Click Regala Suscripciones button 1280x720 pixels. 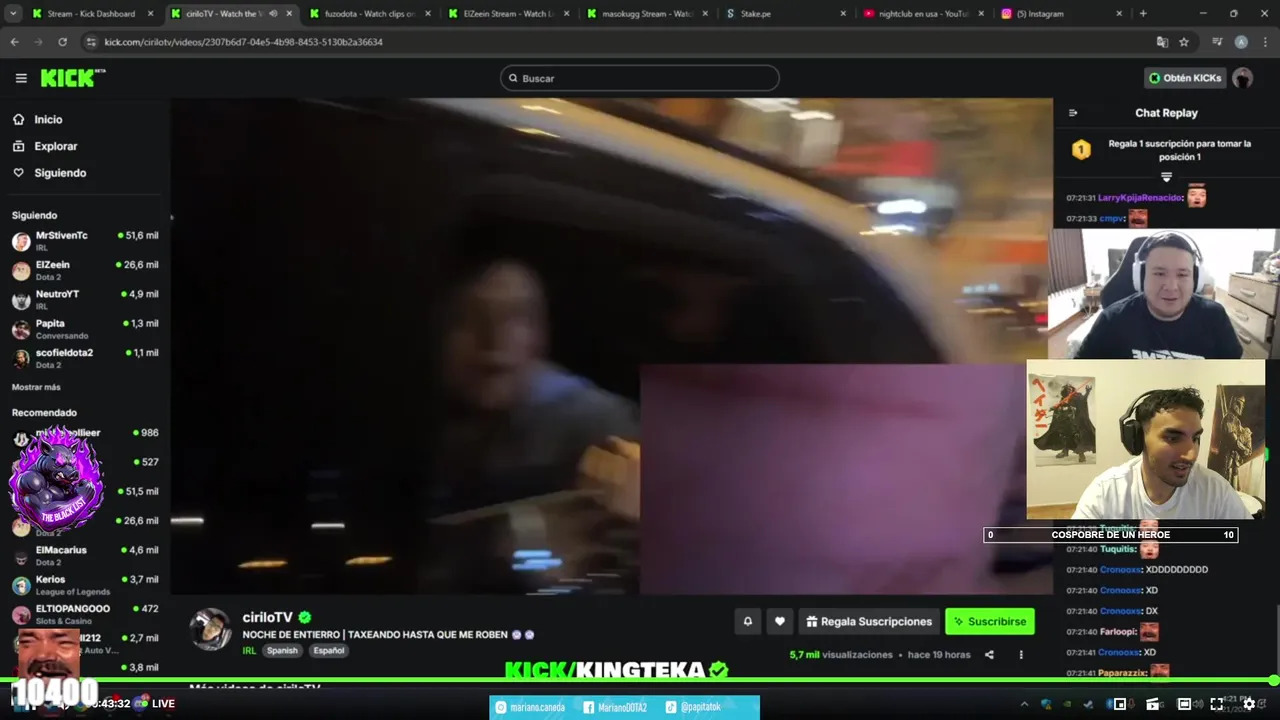click(x=869, y=621)
